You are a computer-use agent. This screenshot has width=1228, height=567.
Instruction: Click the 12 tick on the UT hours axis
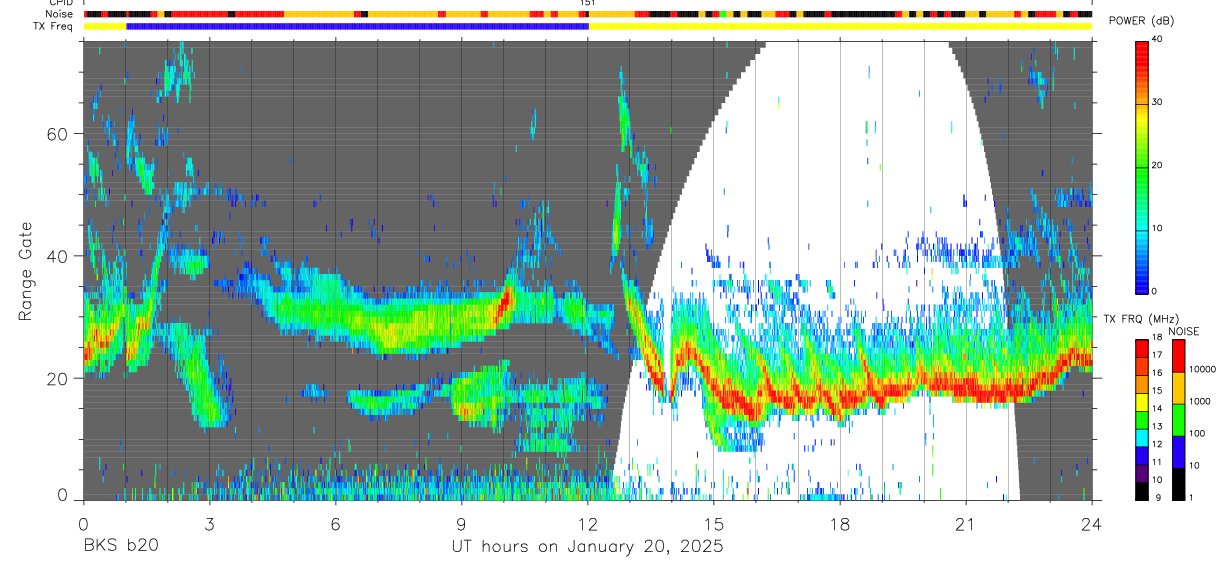[x=588, y=523]
